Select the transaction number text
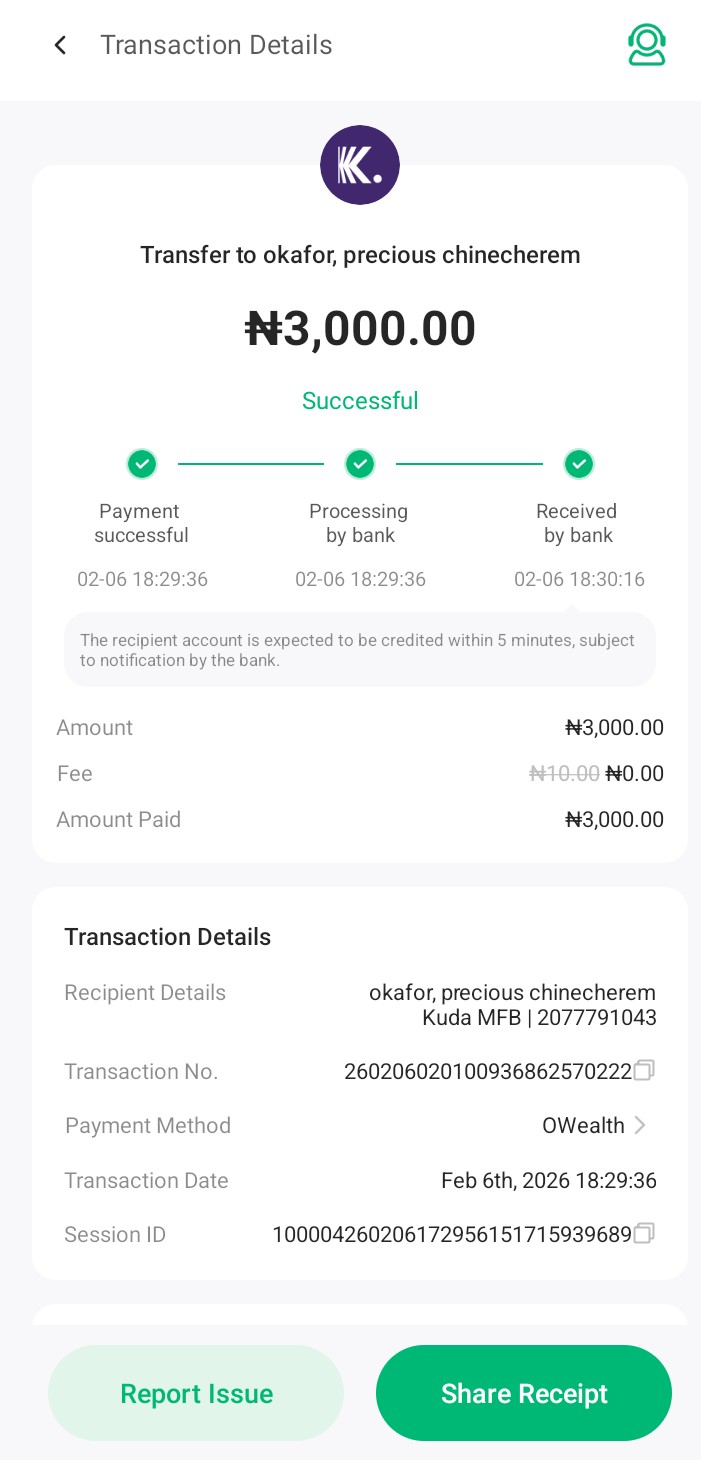The image size is (701, 1460). pos(488,1072)
